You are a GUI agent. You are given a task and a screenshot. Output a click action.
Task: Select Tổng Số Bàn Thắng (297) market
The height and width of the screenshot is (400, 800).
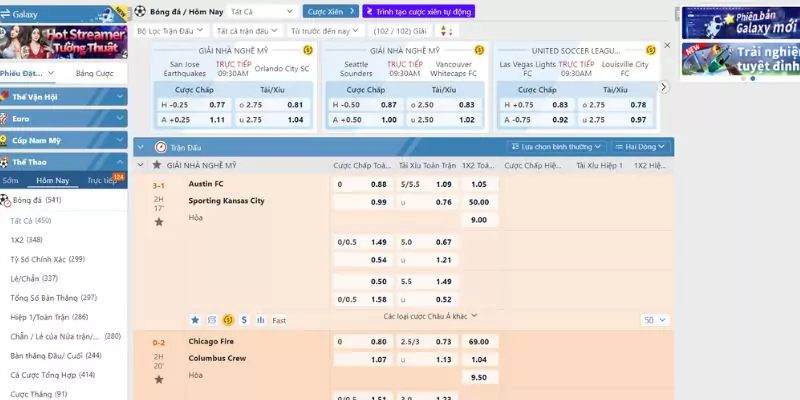point(54,298)
